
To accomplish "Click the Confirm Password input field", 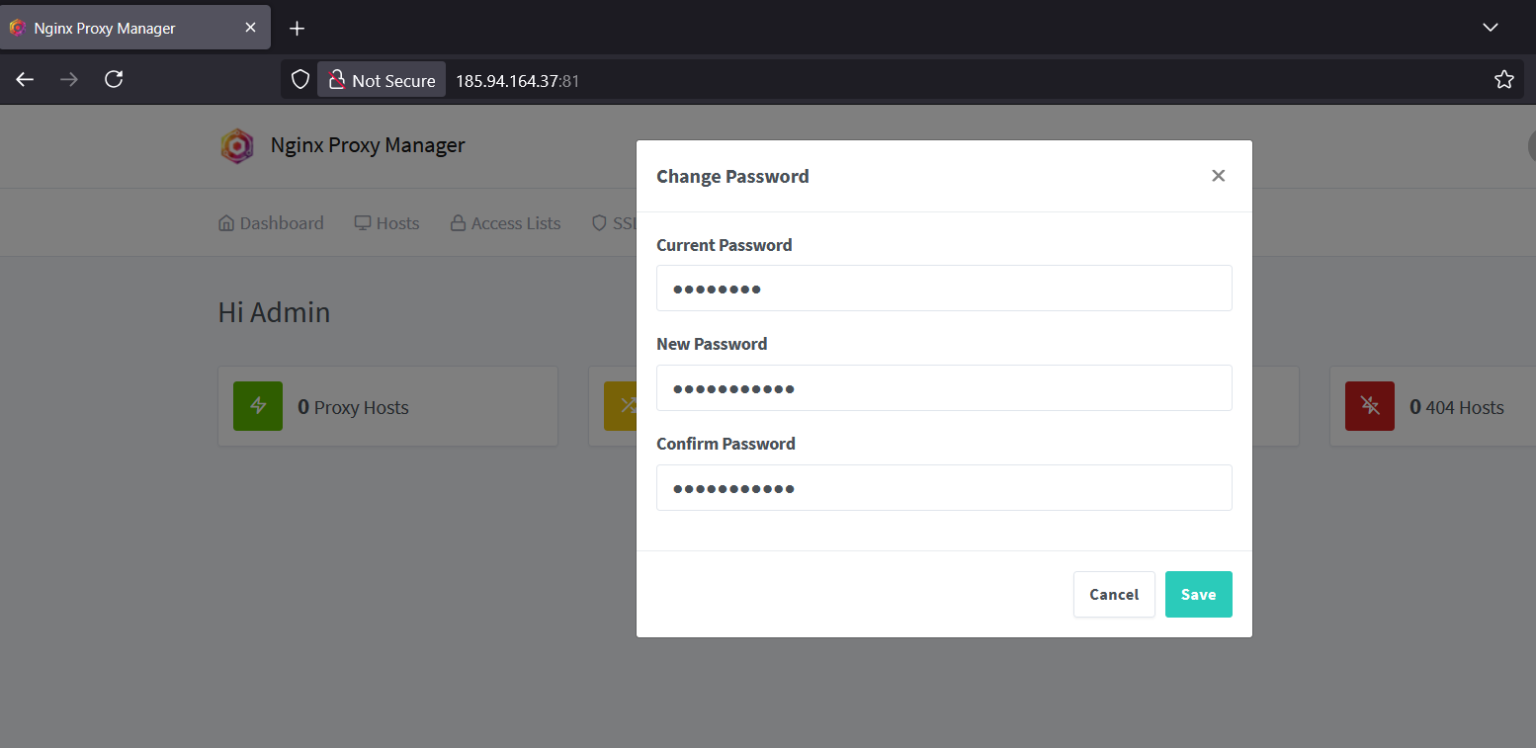I will pos(943,487).
